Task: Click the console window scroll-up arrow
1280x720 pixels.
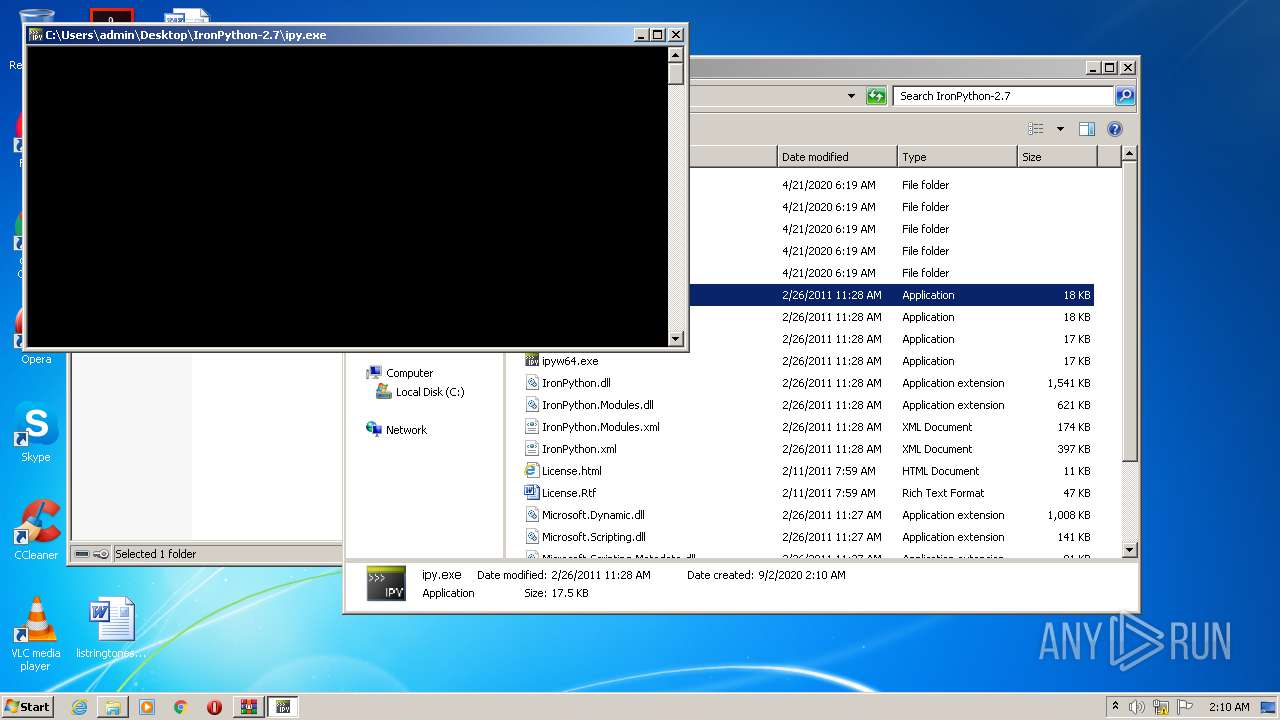Action: (x=676, y=54)
